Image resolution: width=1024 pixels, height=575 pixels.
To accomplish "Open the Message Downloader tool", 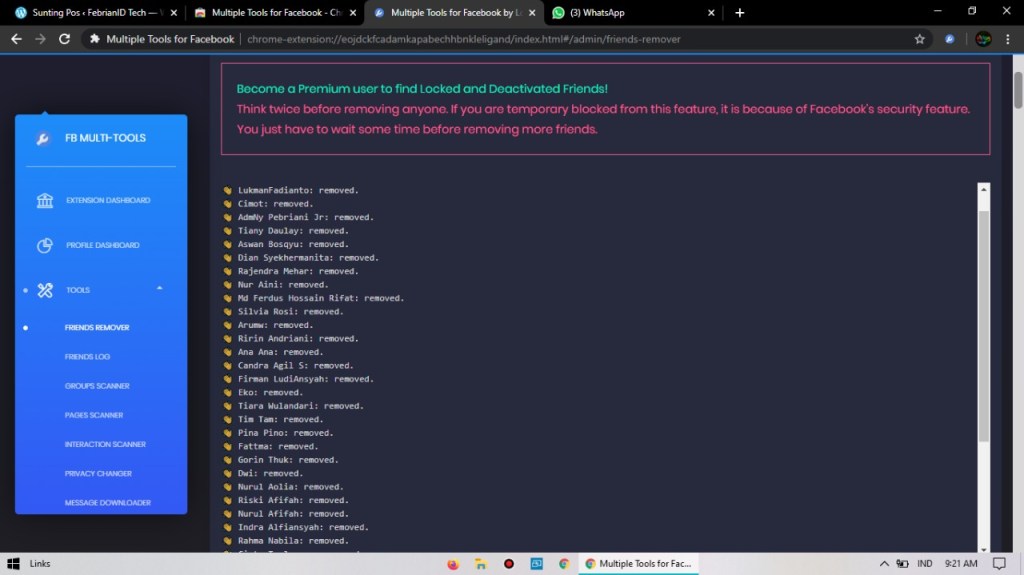I will 108,503.
